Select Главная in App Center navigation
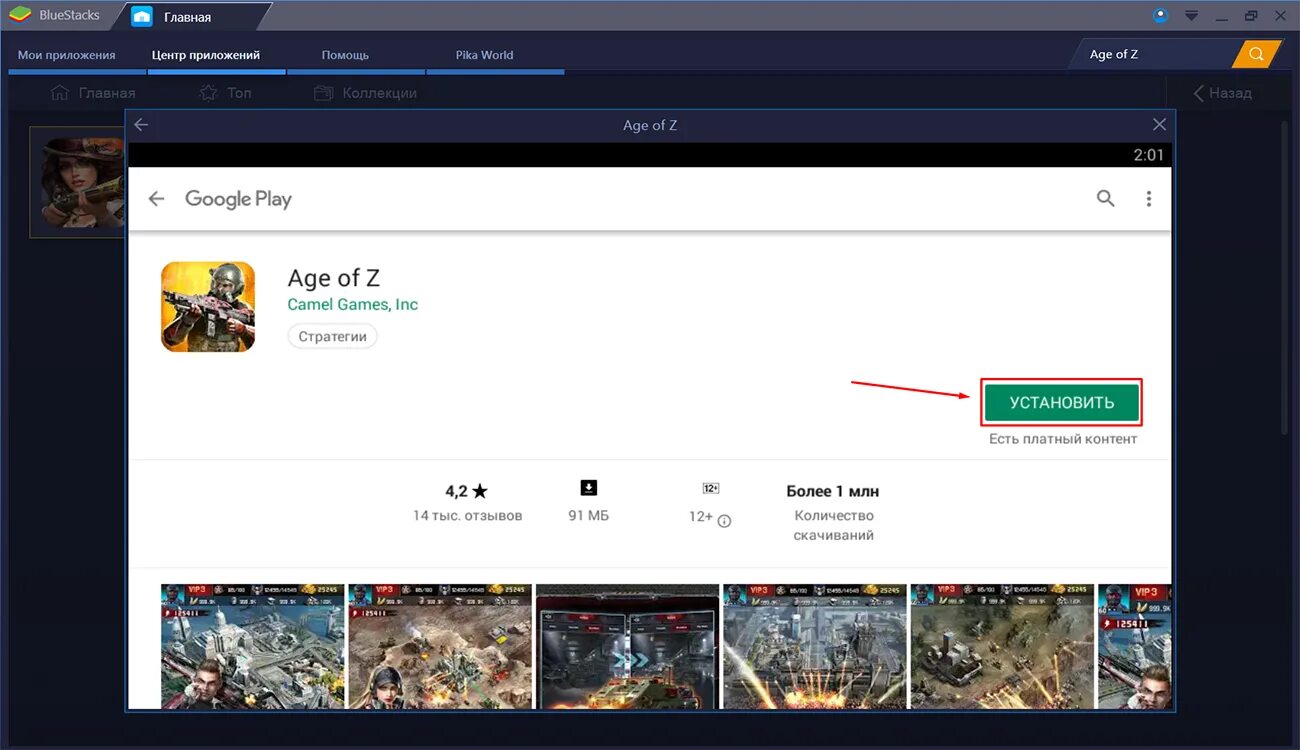The width and height of the screenshot is (1300, 750). click(92, 93)
